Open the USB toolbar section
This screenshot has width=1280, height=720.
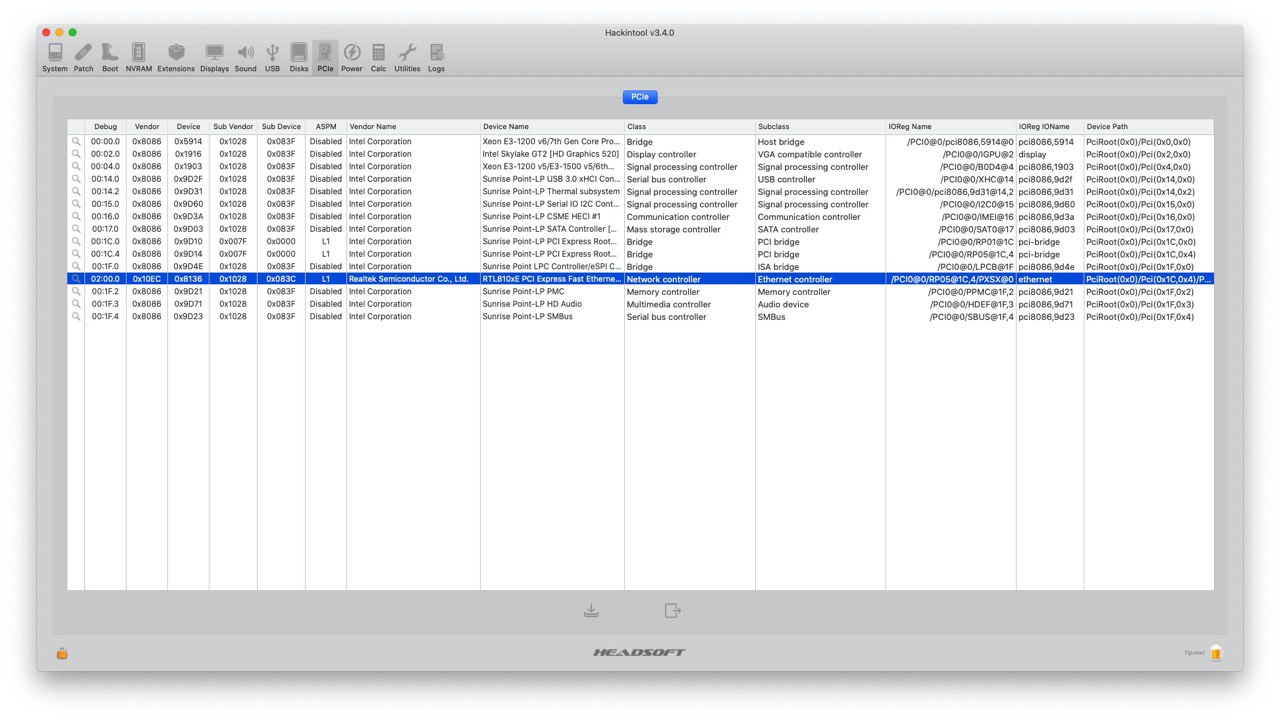[272, 57]
